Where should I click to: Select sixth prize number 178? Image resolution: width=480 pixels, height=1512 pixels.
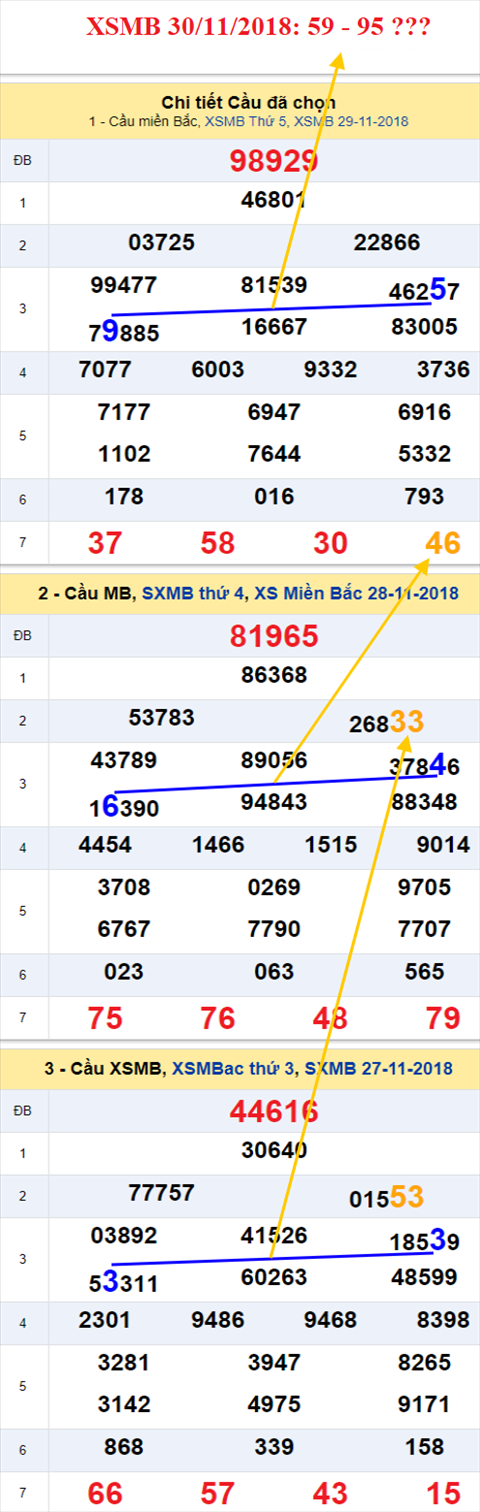(124, 496)
